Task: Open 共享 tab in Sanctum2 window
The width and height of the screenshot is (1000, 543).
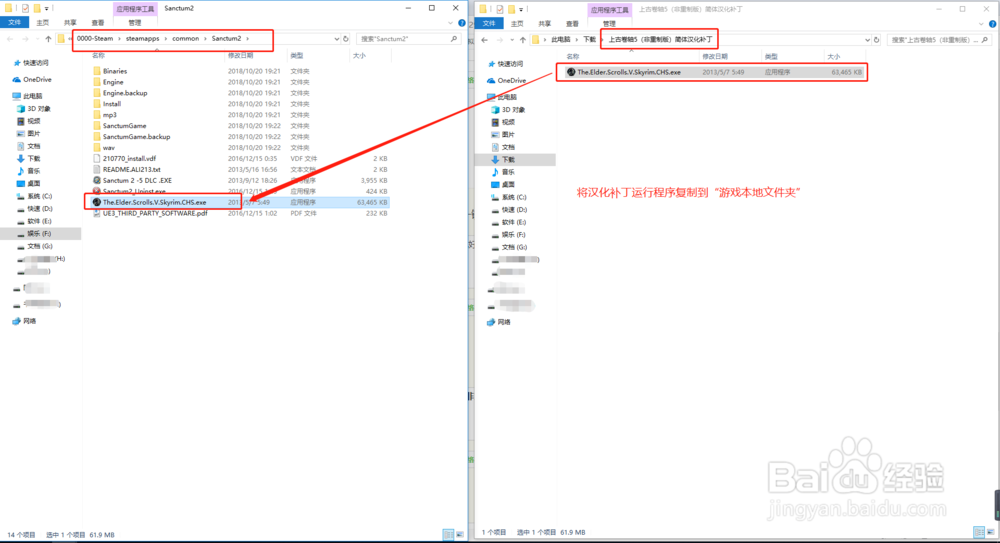Action: coord(70,23)
